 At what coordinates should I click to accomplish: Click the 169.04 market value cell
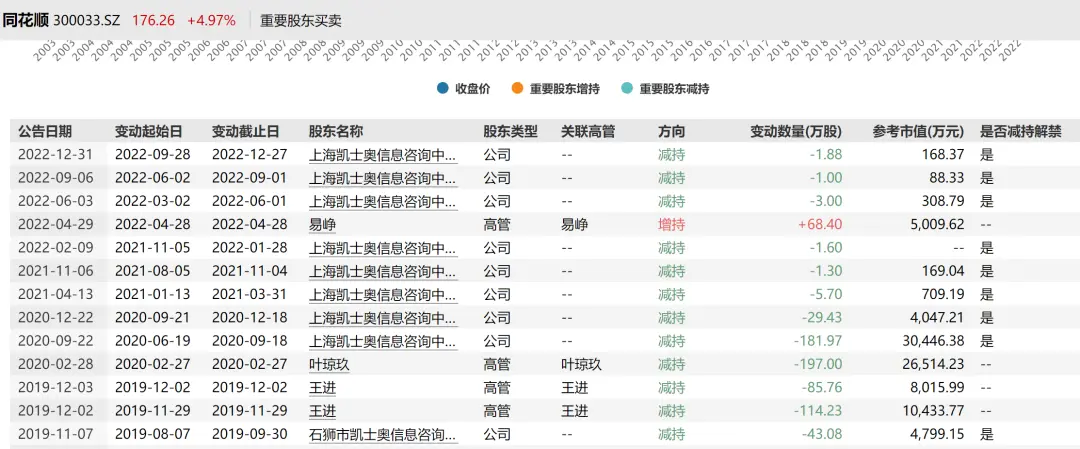pos(944,271)
